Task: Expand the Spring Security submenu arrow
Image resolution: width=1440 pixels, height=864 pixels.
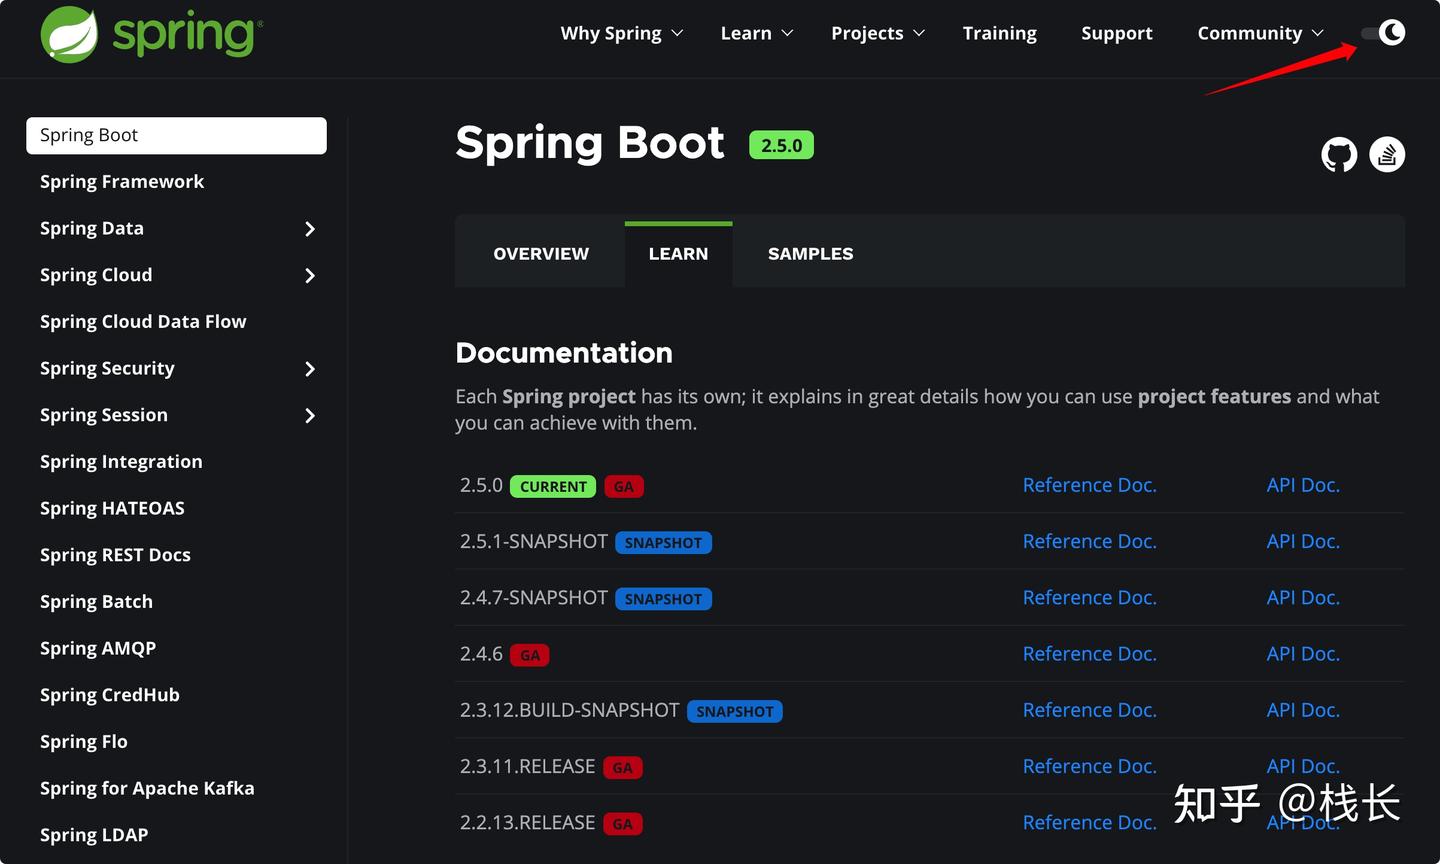Action: coord(310,369)
